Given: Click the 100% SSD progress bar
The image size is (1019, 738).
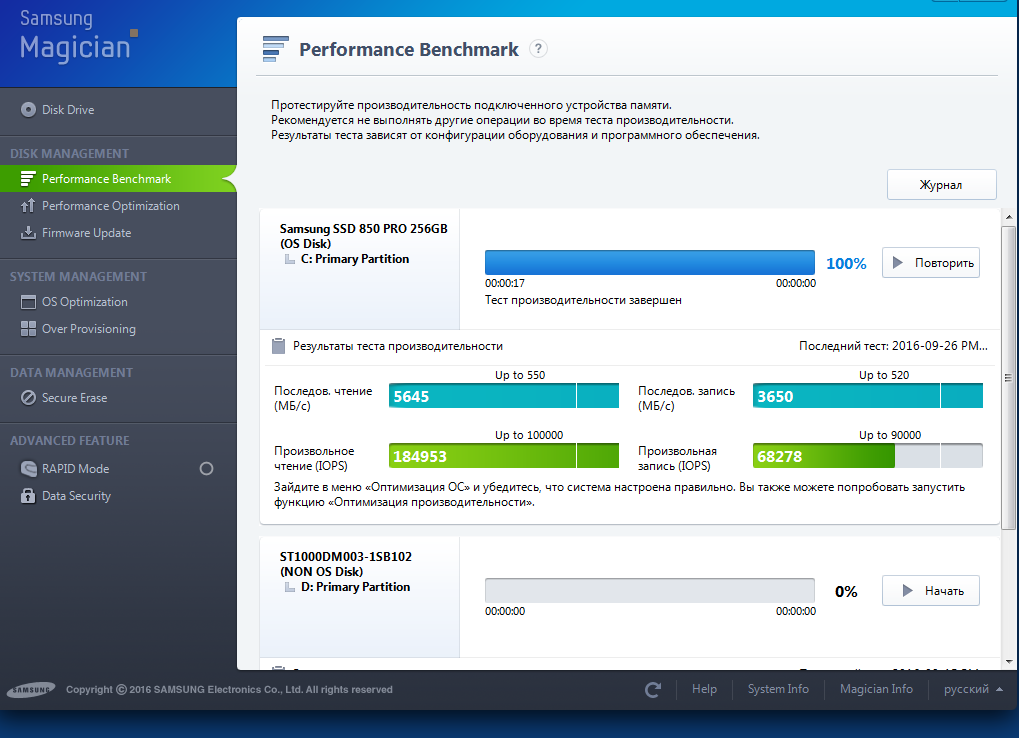Looking at the screenshot, I should pos(650,262).
